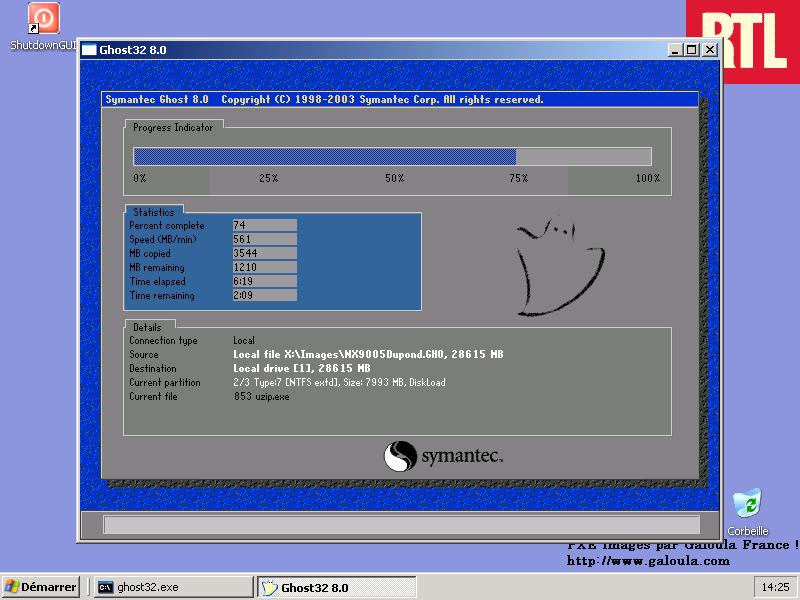Activate the Ghost32 8.0 taskbar button
The width and height of the screenshot is (800, 600).
pos(336,587)
